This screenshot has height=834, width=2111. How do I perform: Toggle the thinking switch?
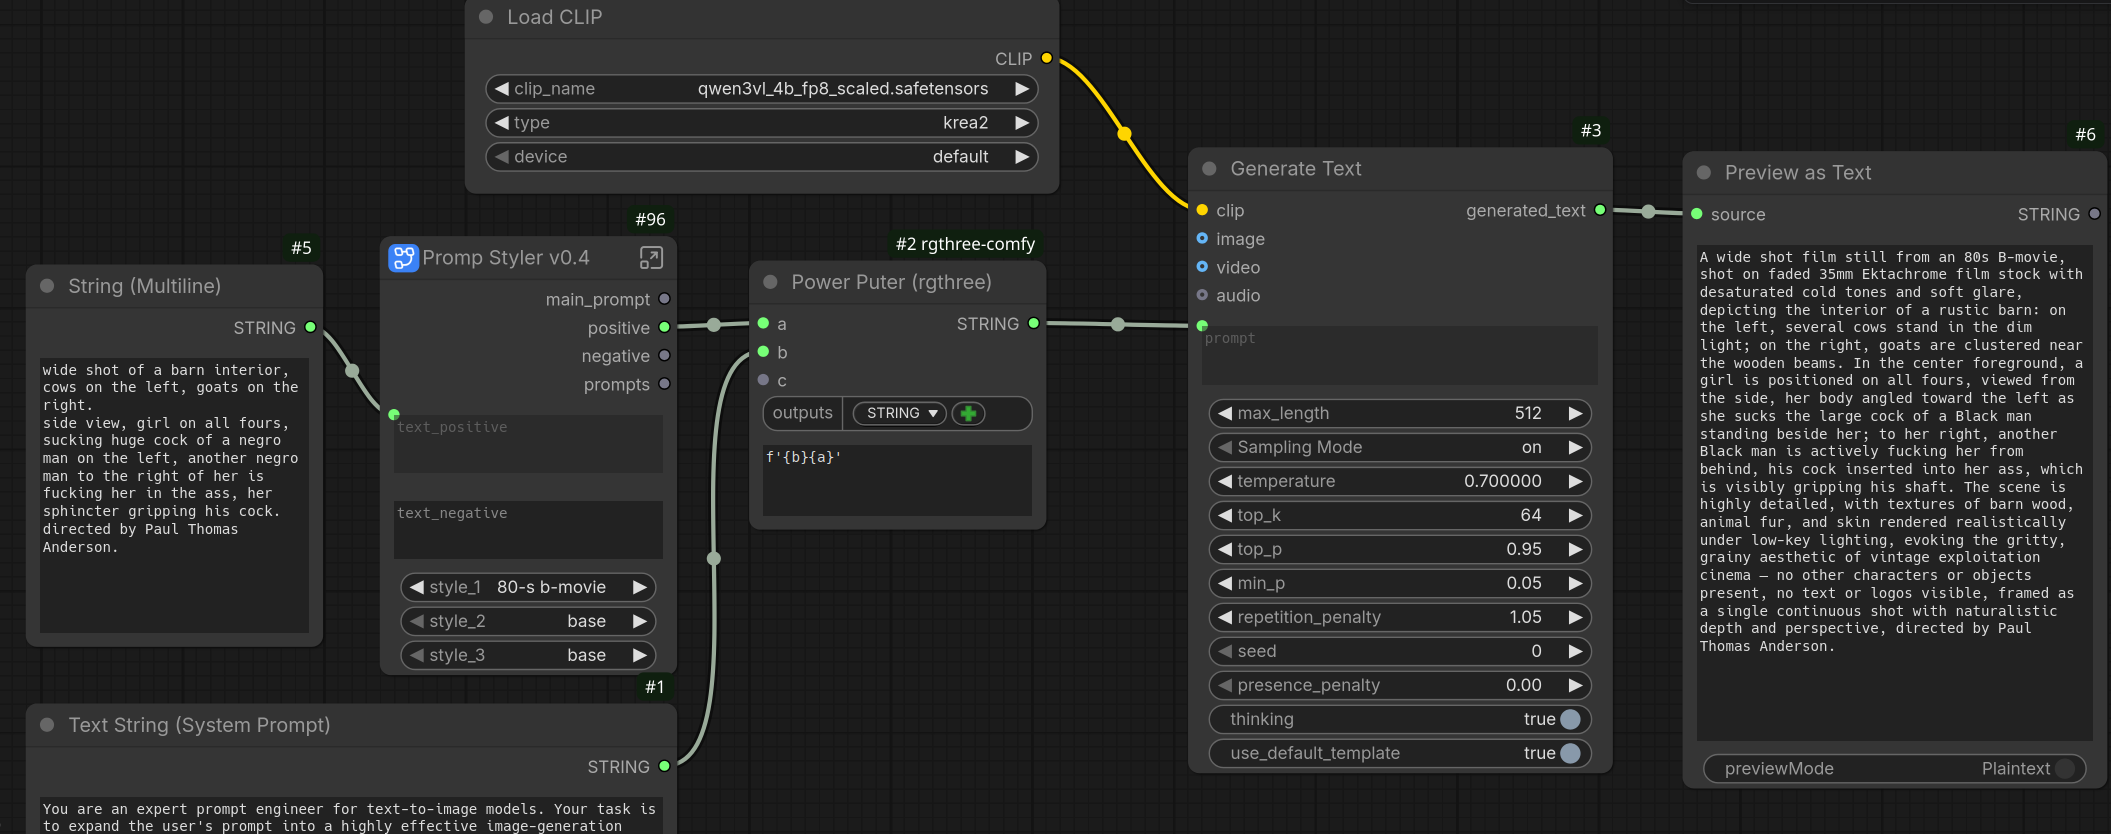[x=1570, y=719]
